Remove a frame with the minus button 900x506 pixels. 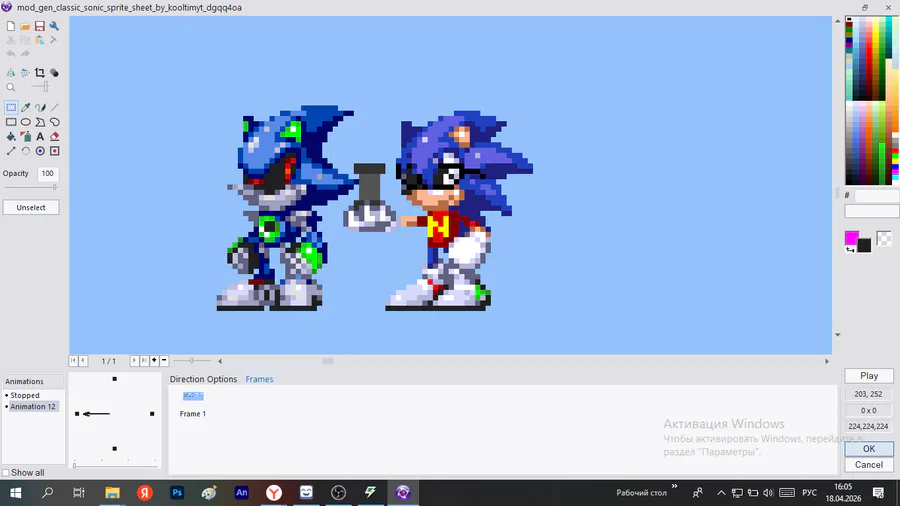[x=164, y=360]
